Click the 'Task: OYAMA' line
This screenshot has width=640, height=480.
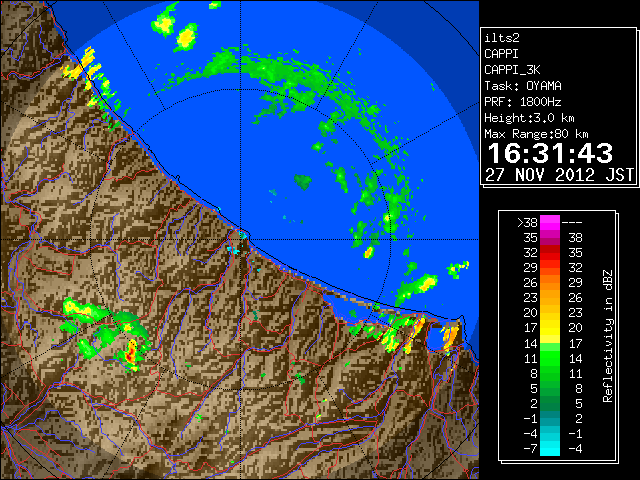(x=523, y=86)
